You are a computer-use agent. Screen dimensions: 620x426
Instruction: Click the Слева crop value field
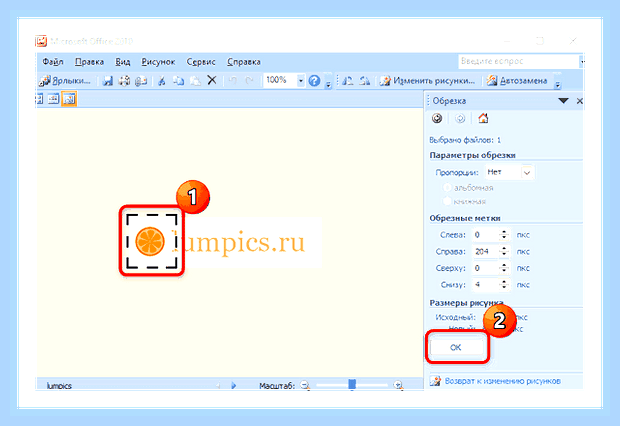coord(486,235)
